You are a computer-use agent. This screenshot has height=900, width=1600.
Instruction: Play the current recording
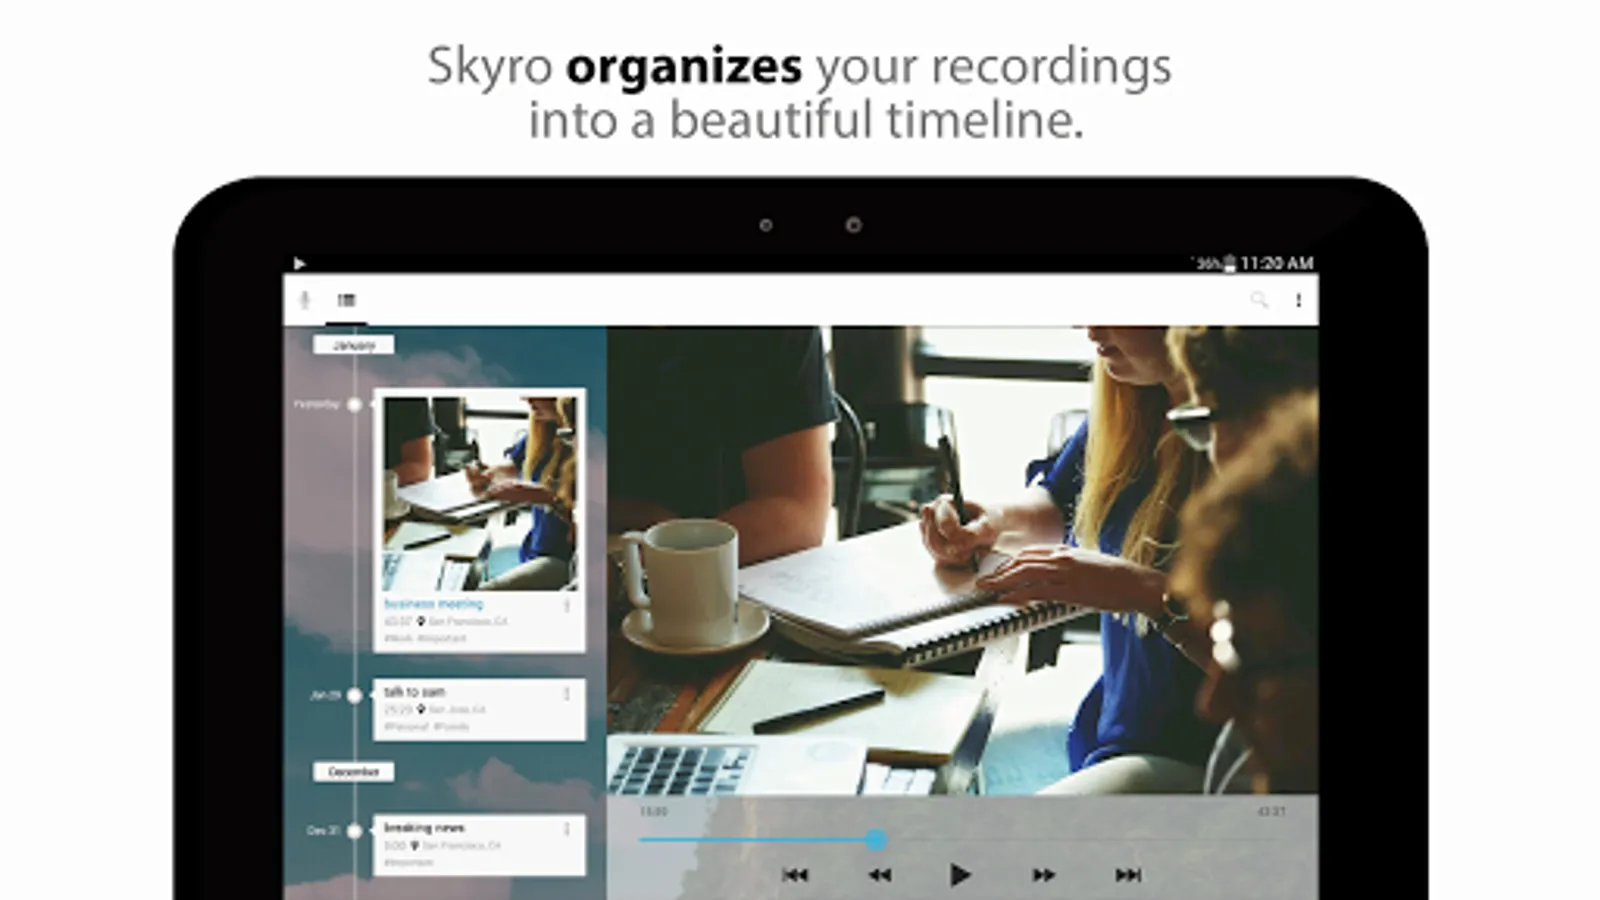point(960,875)
